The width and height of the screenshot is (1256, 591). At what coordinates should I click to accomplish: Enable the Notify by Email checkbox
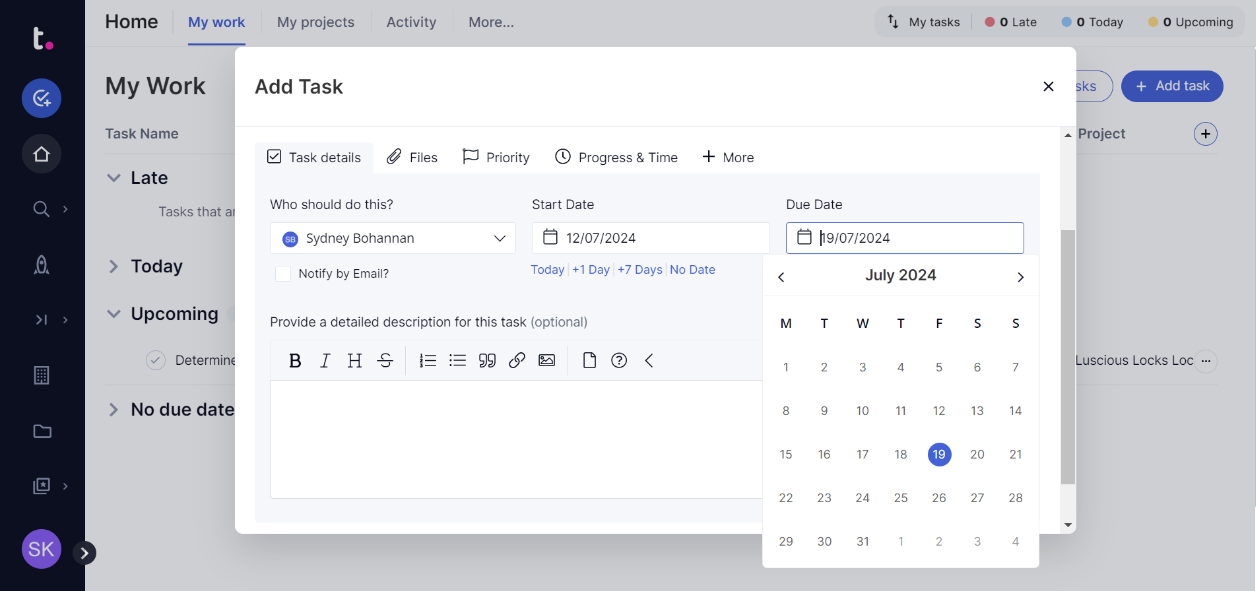point(283,273)
